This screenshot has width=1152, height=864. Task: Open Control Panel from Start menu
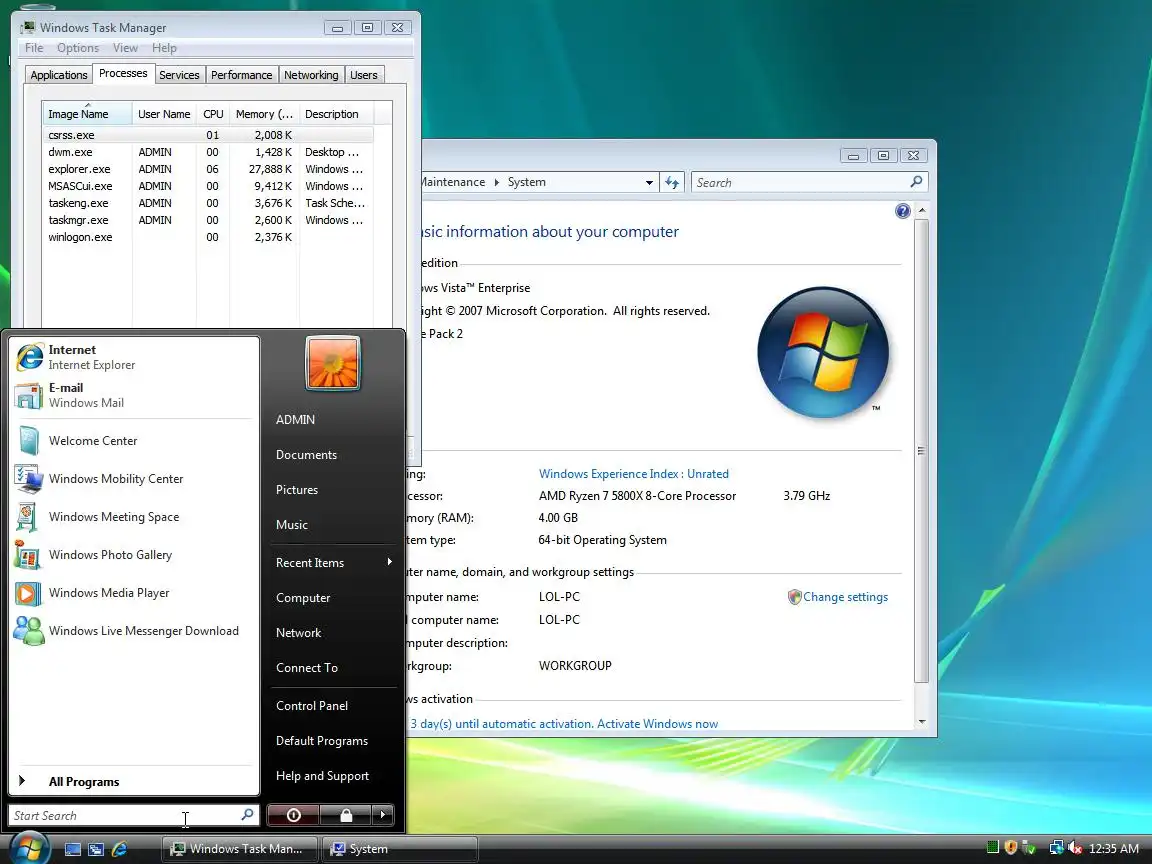312,706
